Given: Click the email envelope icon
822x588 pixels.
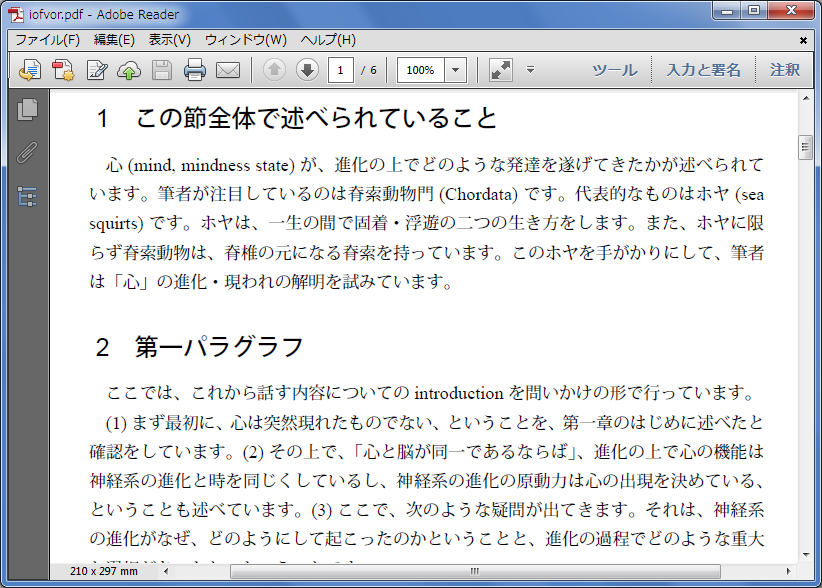Looking at the screenshot, I should point(228,70).
